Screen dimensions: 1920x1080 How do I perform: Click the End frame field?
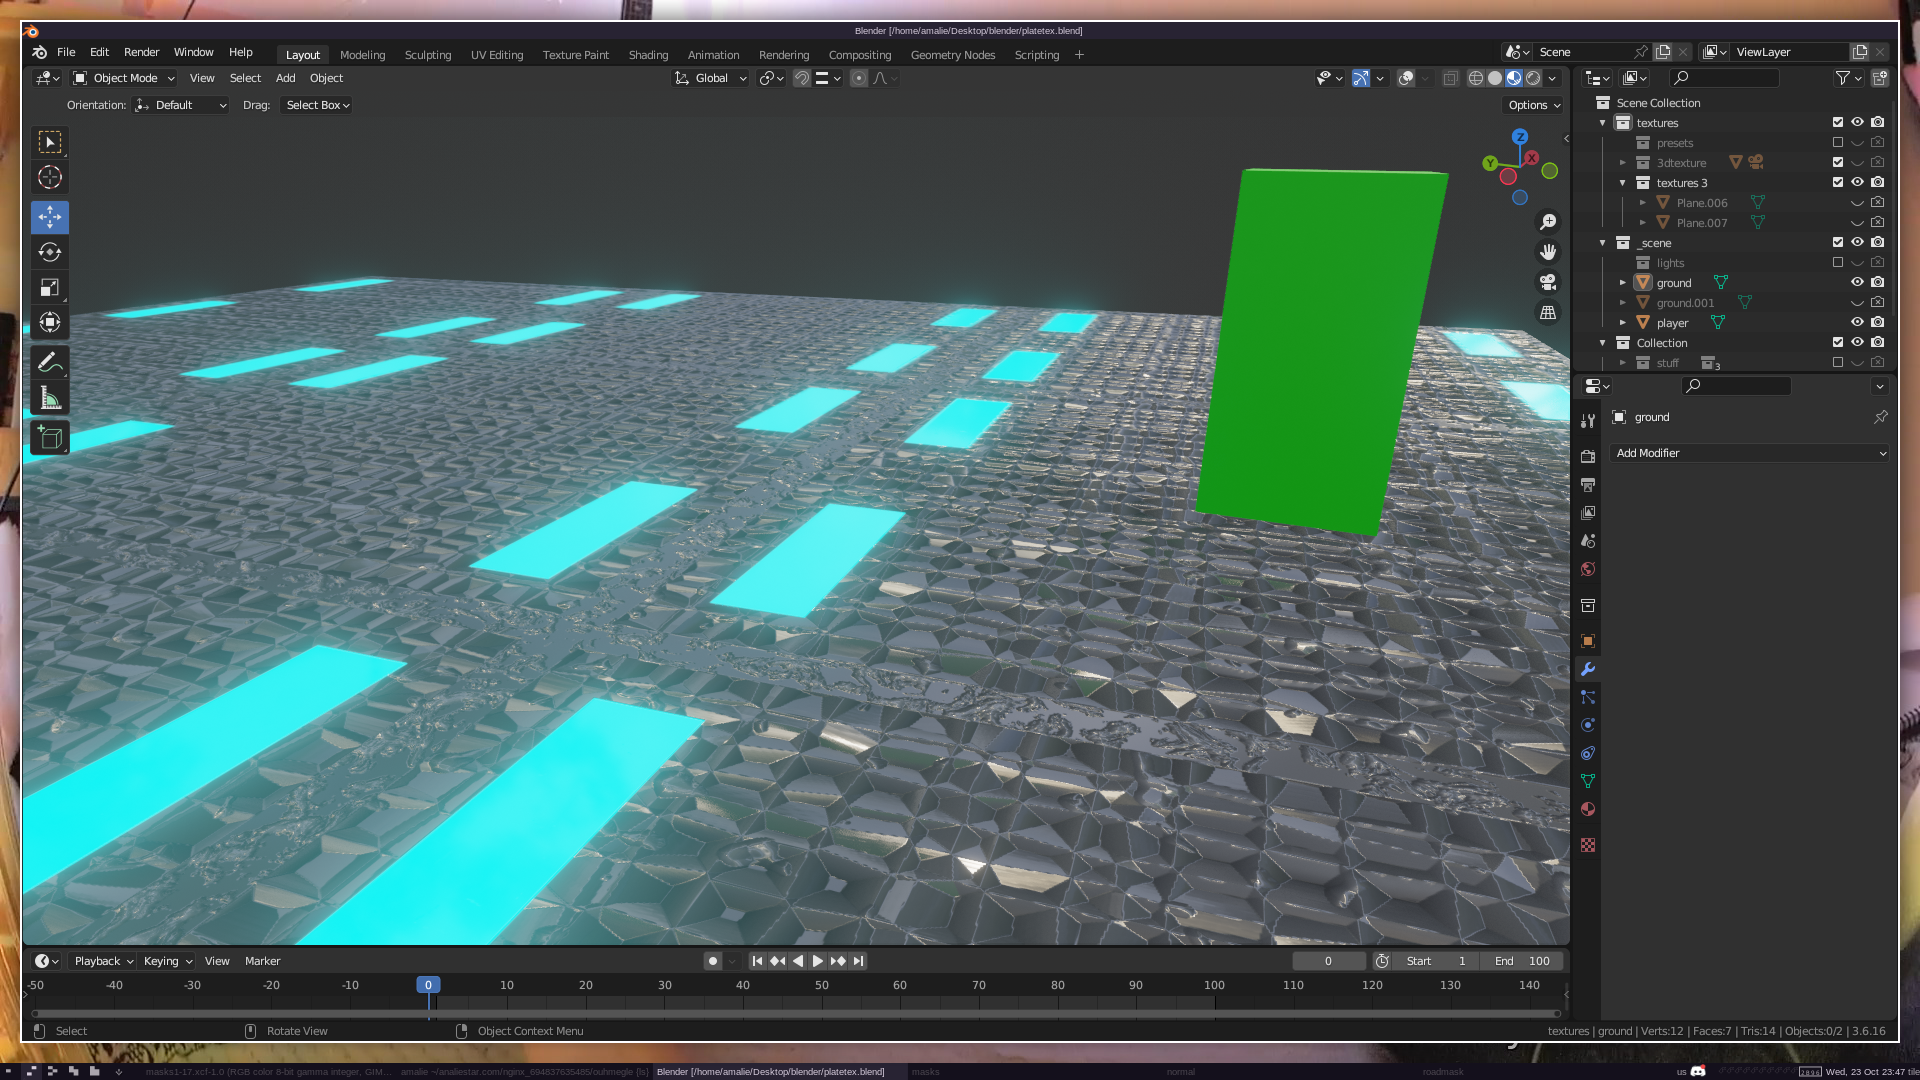click(x=1523, y=961)
